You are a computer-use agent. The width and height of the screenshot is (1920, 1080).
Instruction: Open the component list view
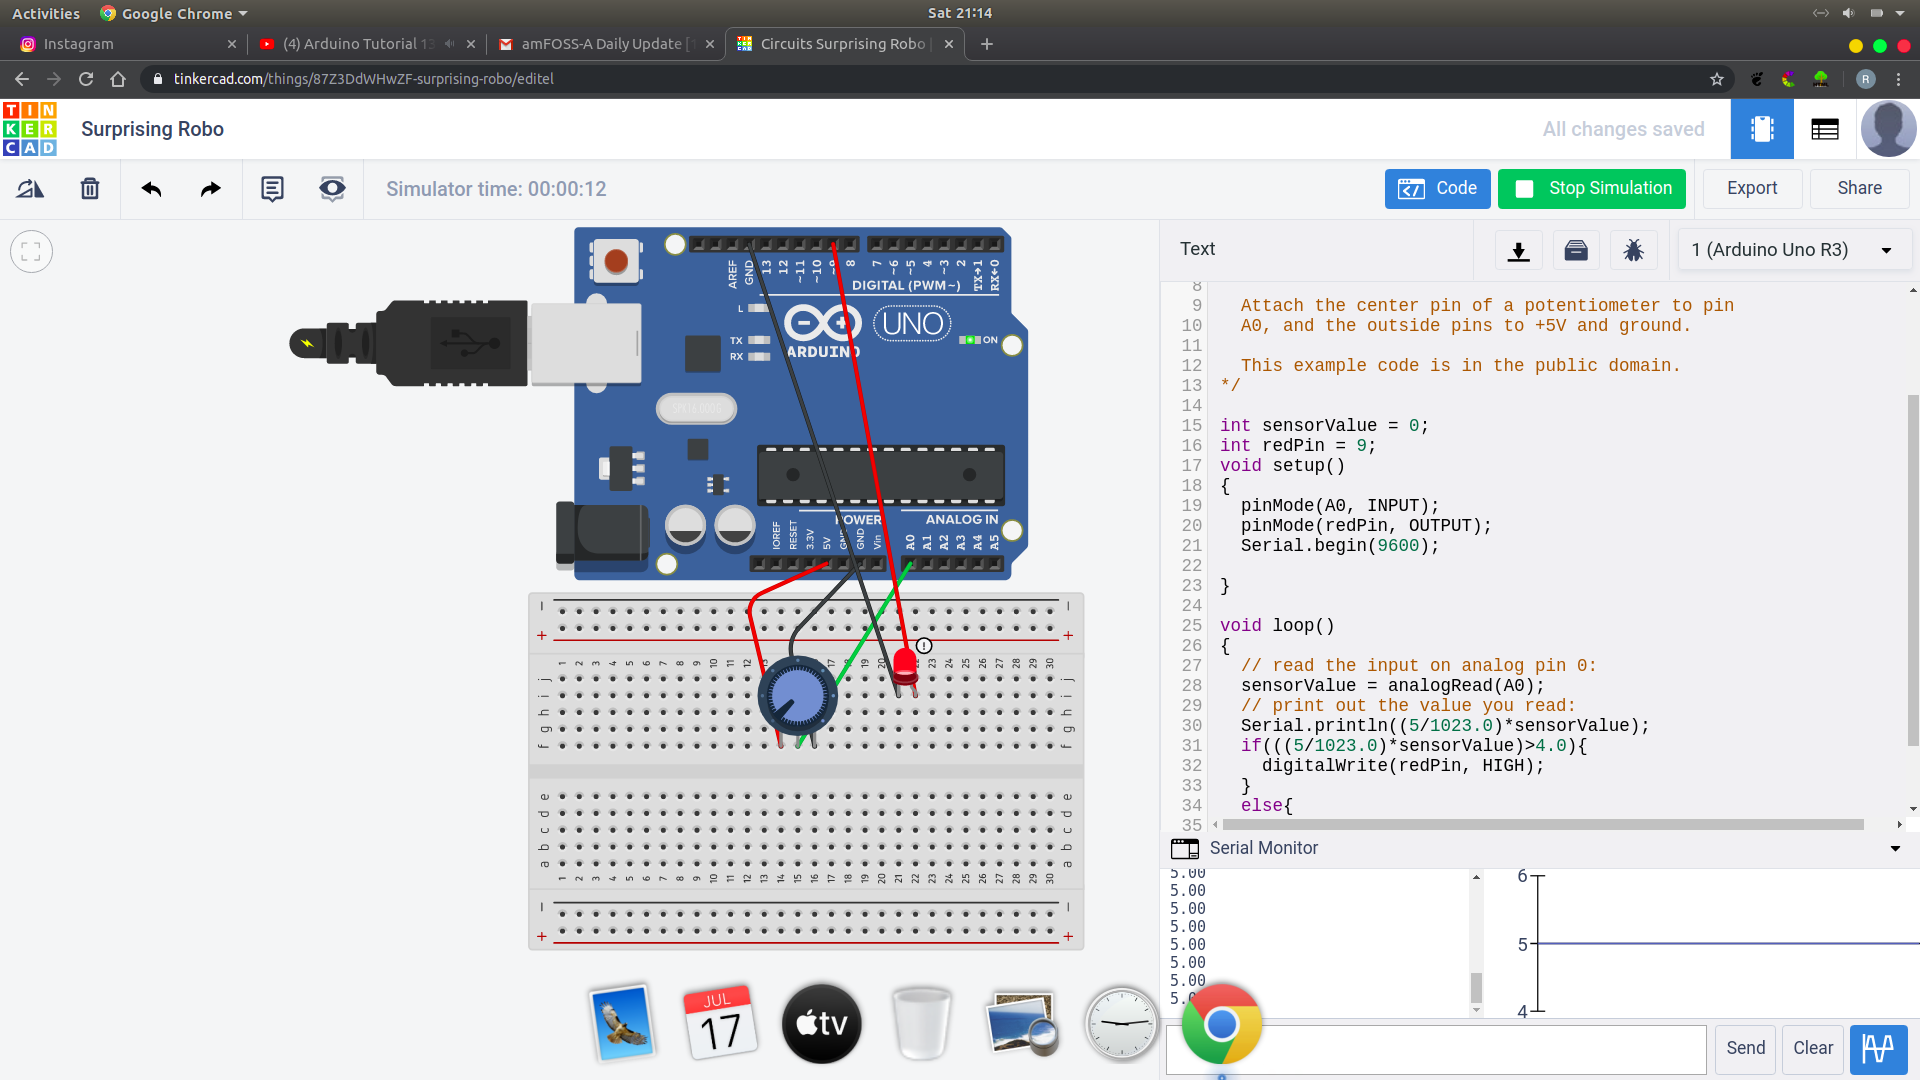(x=1825, y=129)
